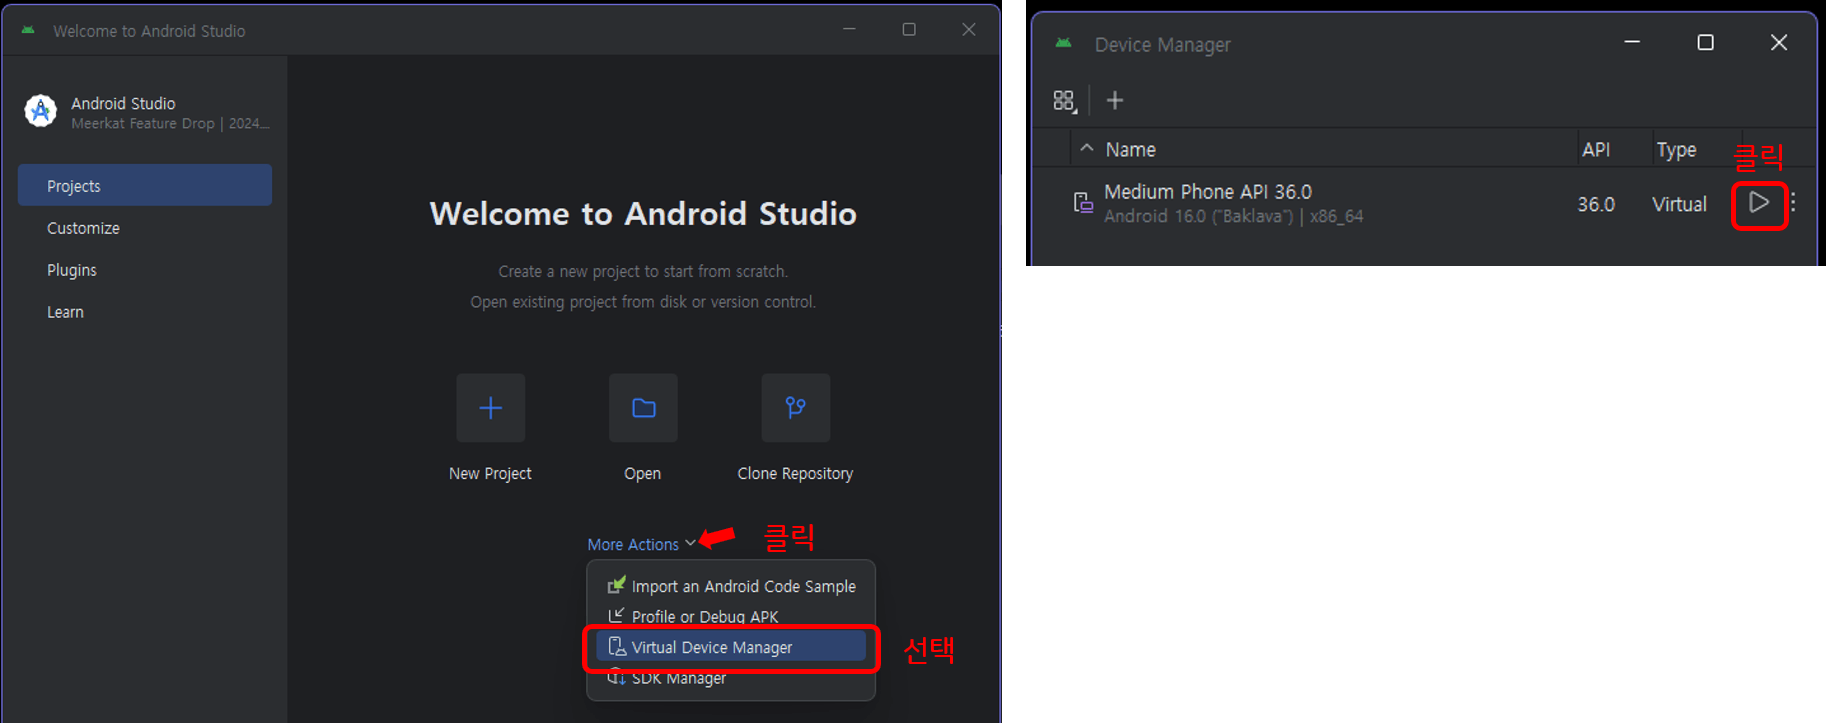The image size is (1826, 723).
Task: Click the Clone Repository branch icon
Action: (796, 408)
